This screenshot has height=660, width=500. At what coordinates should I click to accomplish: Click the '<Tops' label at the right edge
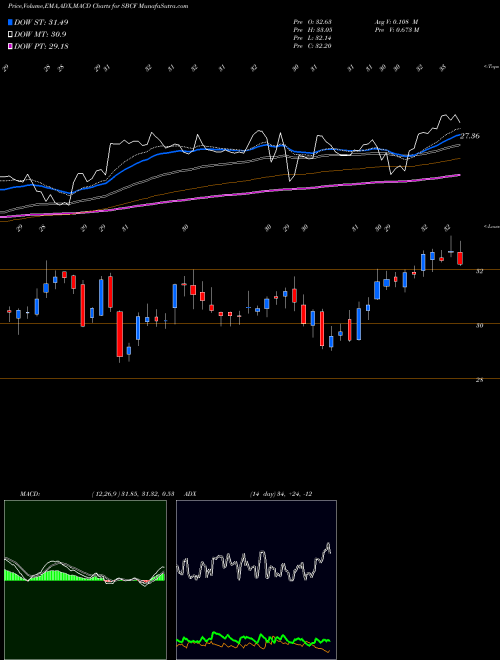491,67
